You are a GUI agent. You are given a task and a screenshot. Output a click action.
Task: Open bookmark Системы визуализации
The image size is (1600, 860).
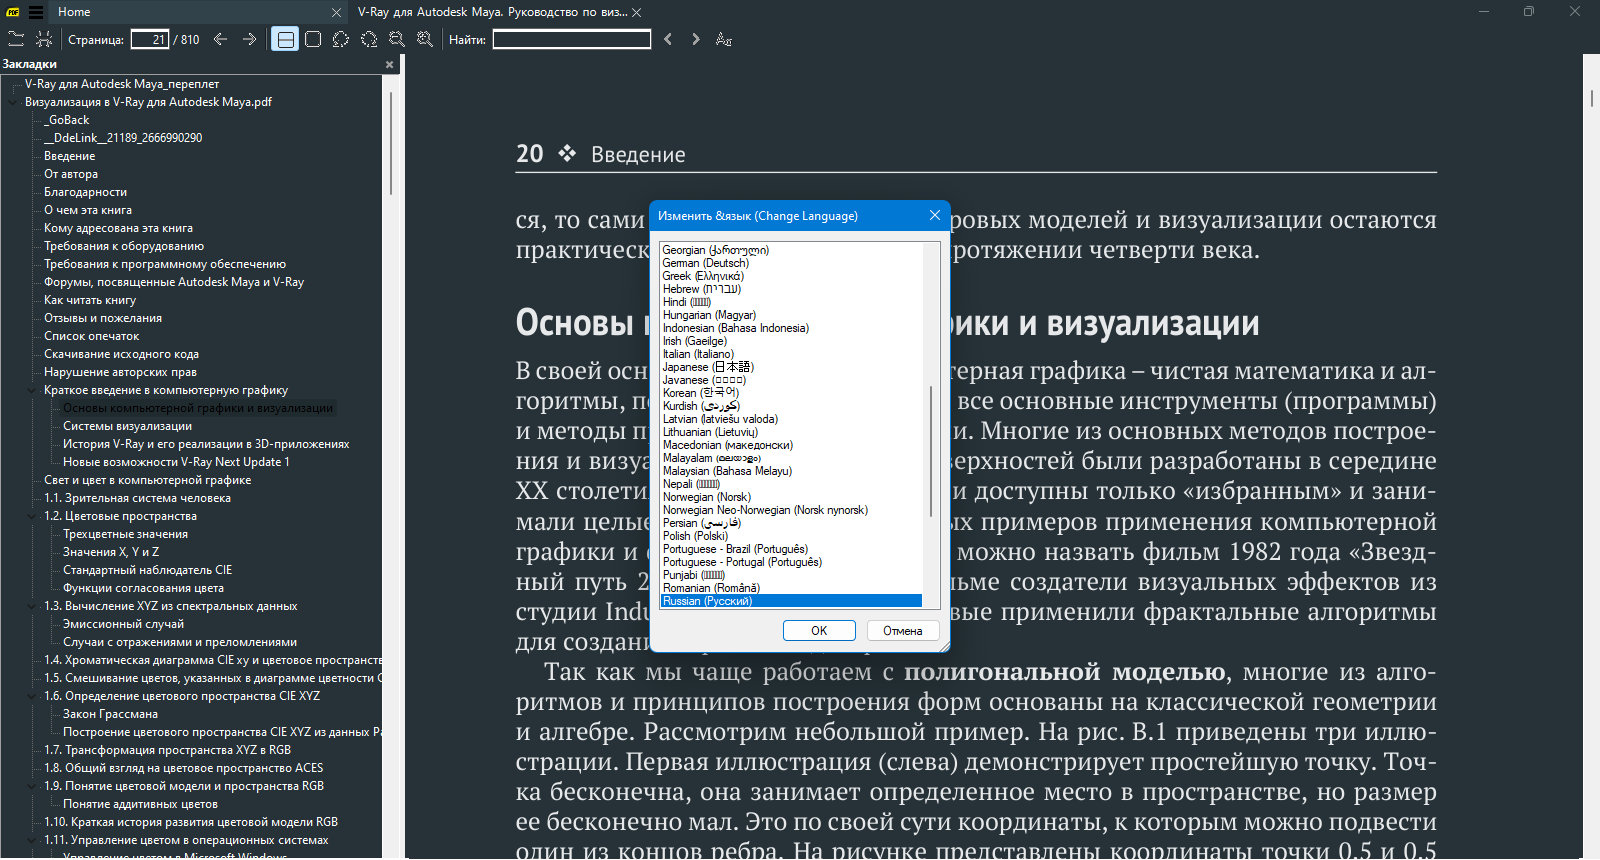point(127,426)
